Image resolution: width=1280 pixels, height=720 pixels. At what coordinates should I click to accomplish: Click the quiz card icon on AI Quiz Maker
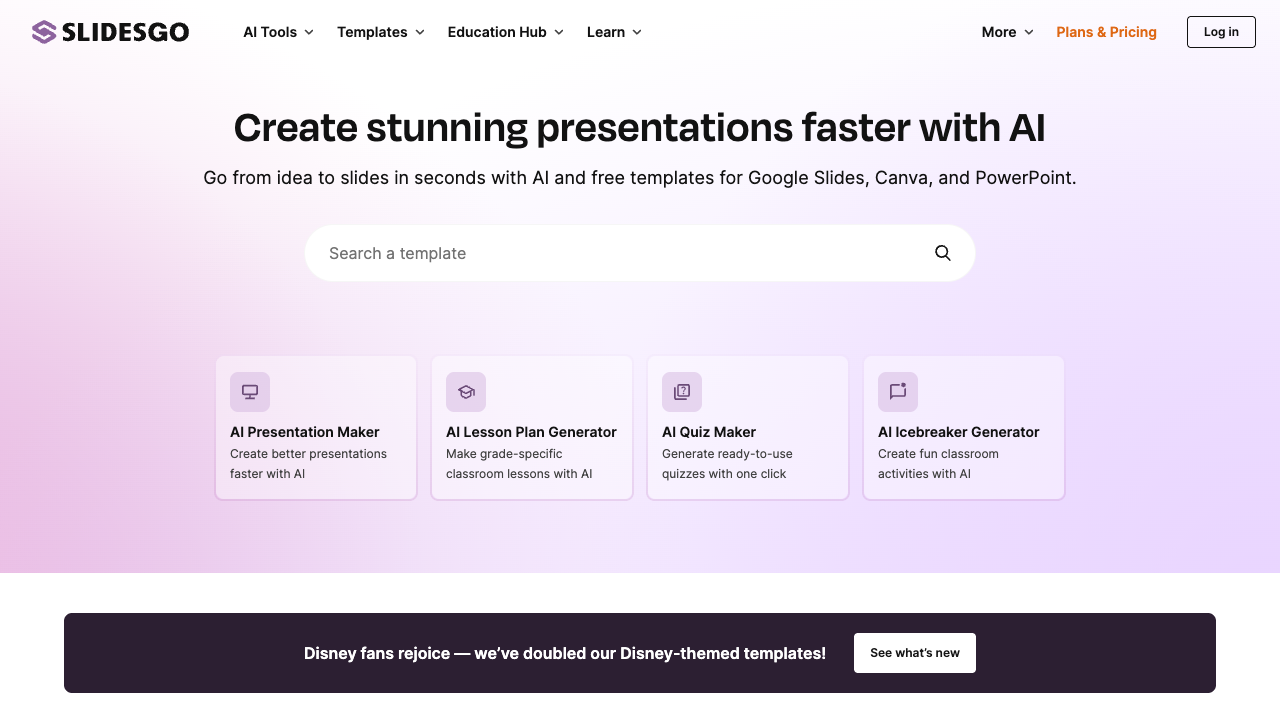pos(681,392)
